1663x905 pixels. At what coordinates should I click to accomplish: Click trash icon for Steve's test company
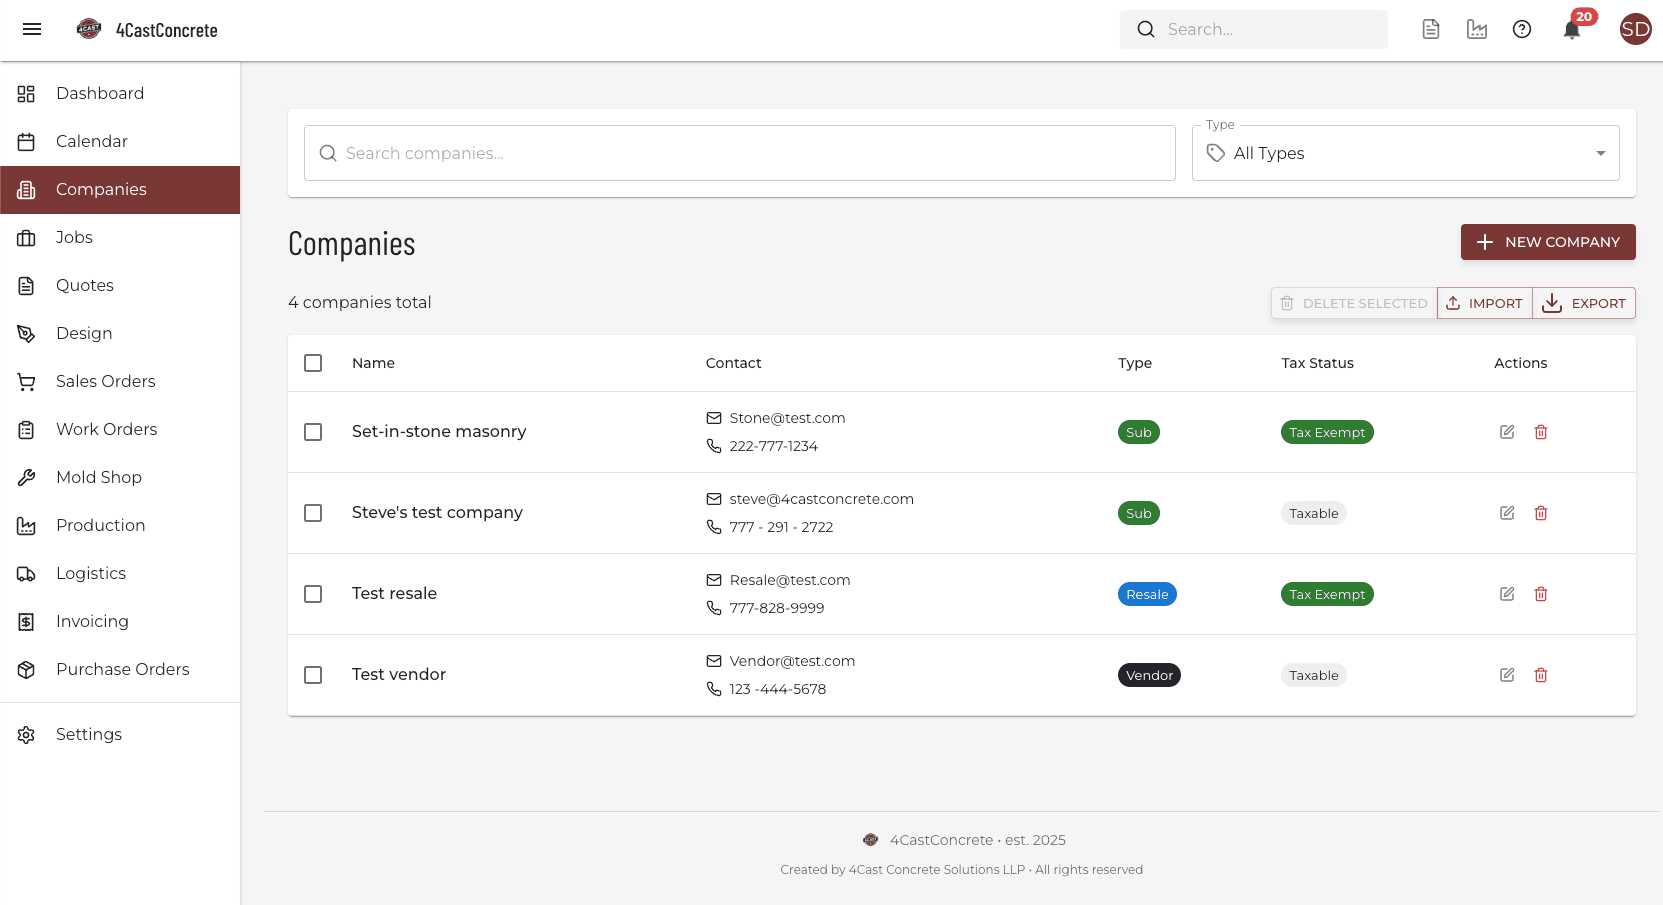pyautogui.click(x=1541, y=513)
